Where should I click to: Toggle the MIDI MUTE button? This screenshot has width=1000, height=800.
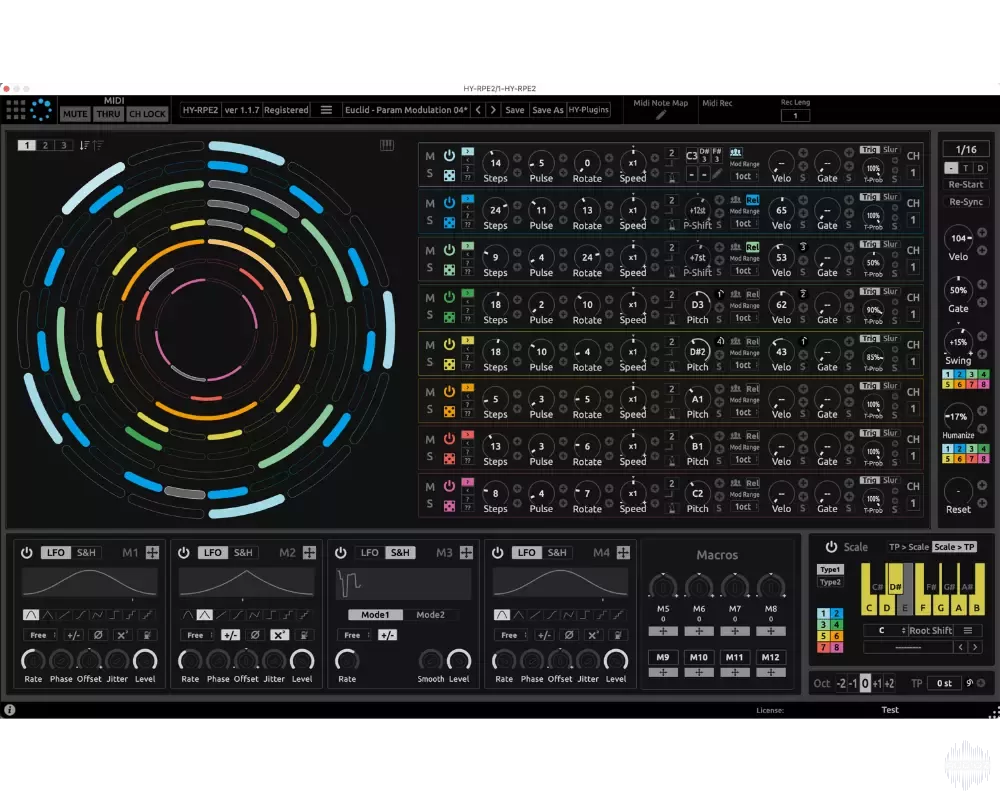pos(75,114)
